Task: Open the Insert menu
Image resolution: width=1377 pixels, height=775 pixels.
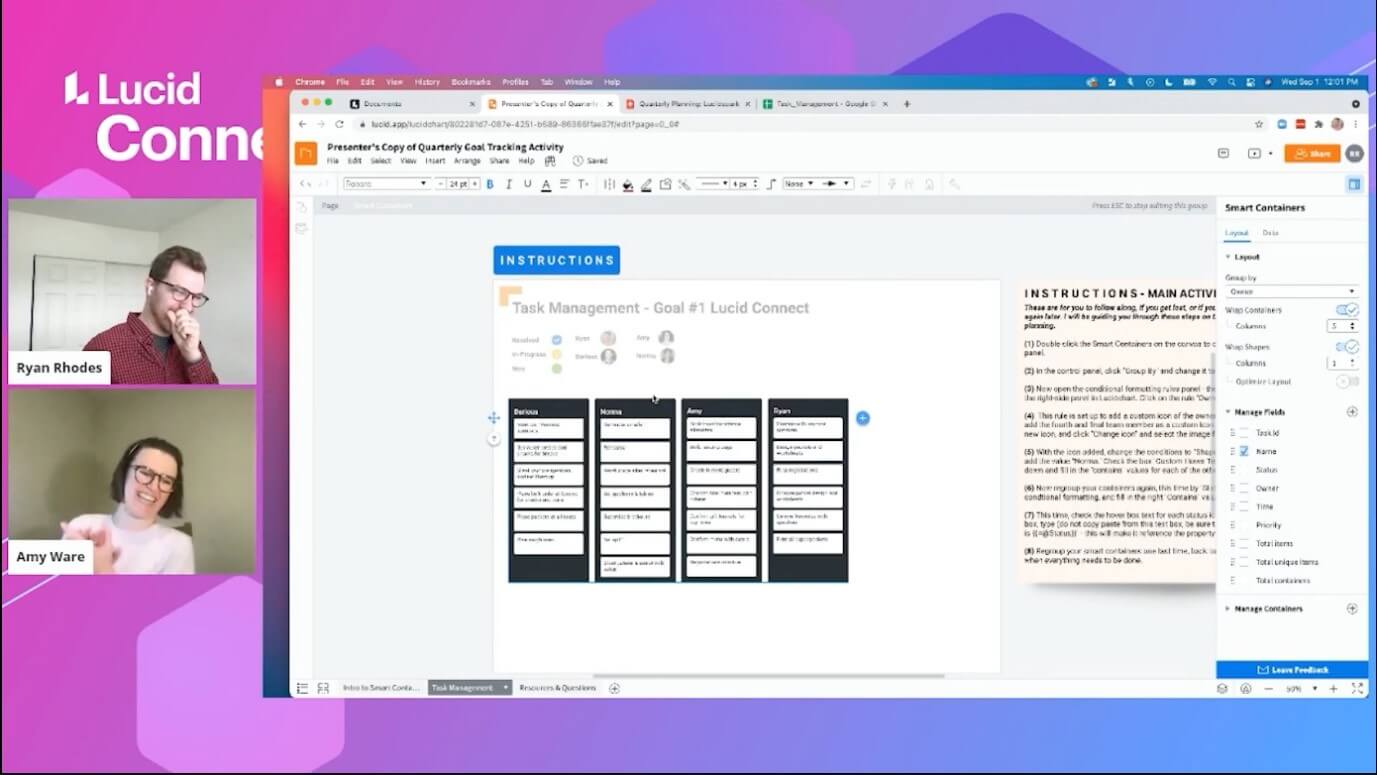Action: coord(435,161)
